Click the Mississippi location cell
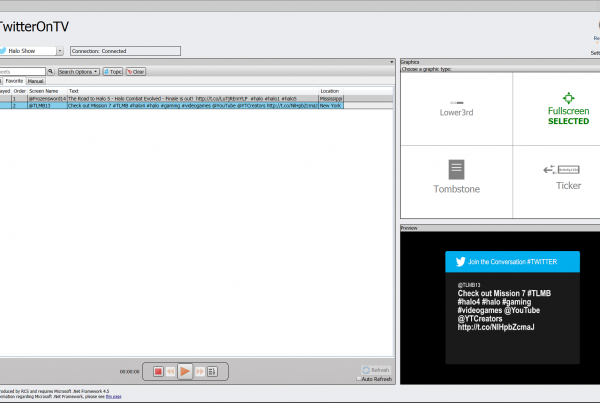Image resolution: width=600 pixels, height=403 pixels. click(331, 99)
